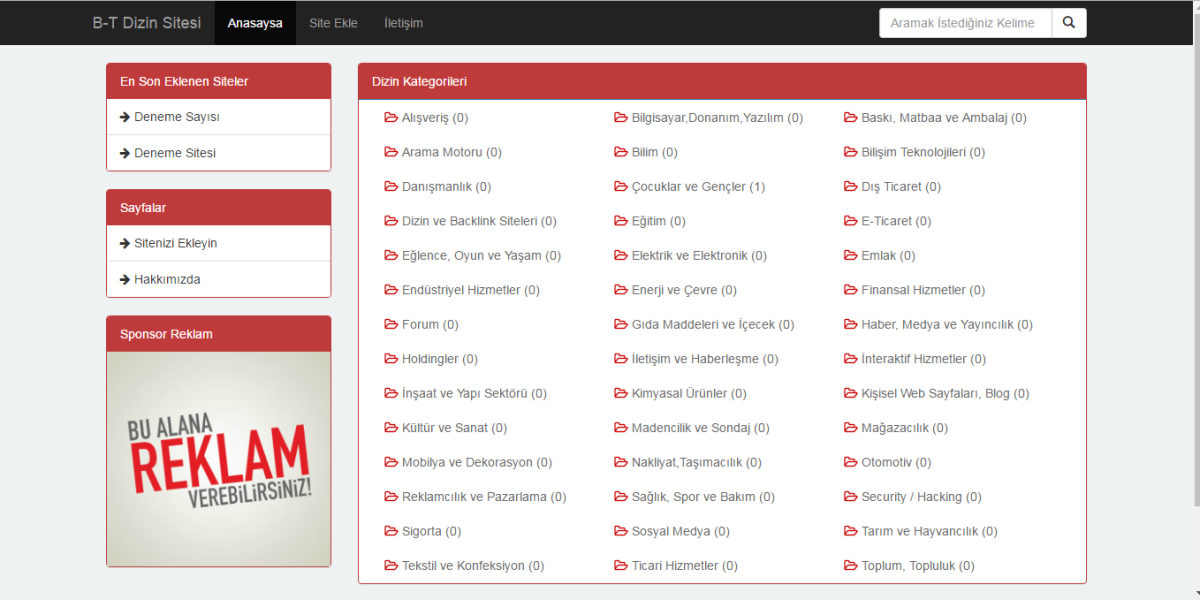Viewport: 1200px width, 600px height.
Task: Click folder icon beside Forum category
Action: tap(391, 324)
